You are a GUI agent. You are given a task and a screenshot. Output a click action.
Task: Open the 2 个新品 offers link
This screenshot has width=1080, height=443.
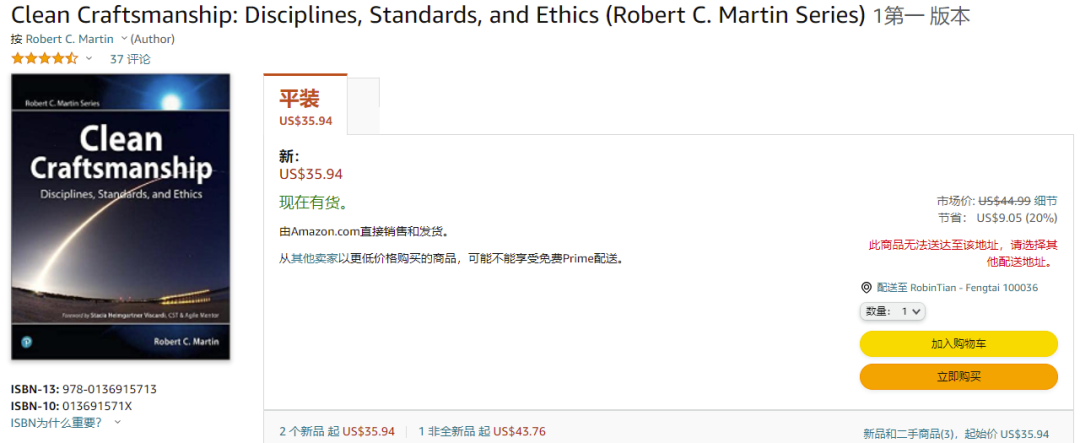[308, 432]
